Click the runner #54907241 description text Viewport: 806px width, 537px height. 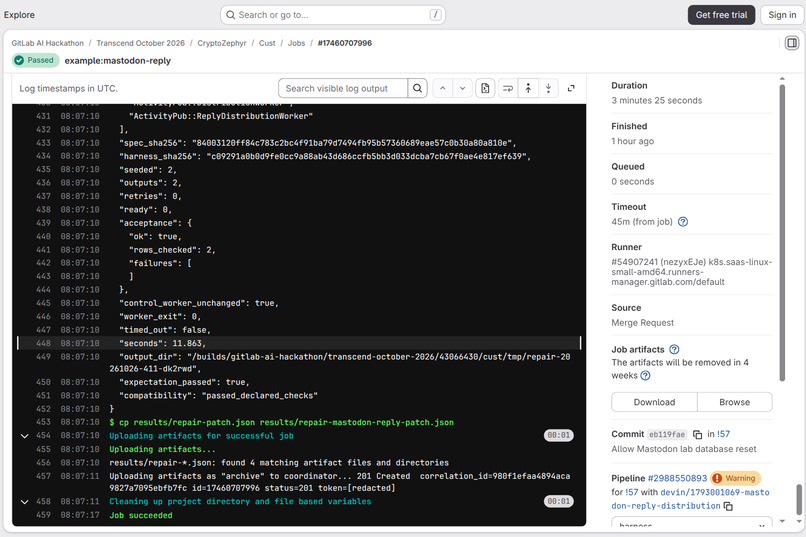(x=691, y=272)
